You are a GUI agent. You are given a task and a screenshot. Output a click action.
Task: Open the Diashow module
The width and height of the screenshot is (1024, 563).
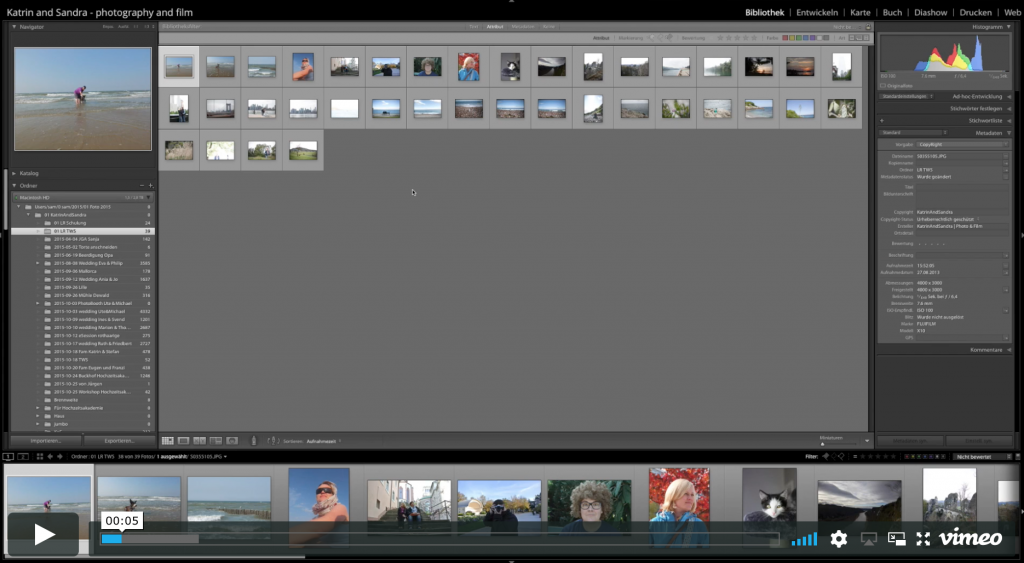point(931,12)
